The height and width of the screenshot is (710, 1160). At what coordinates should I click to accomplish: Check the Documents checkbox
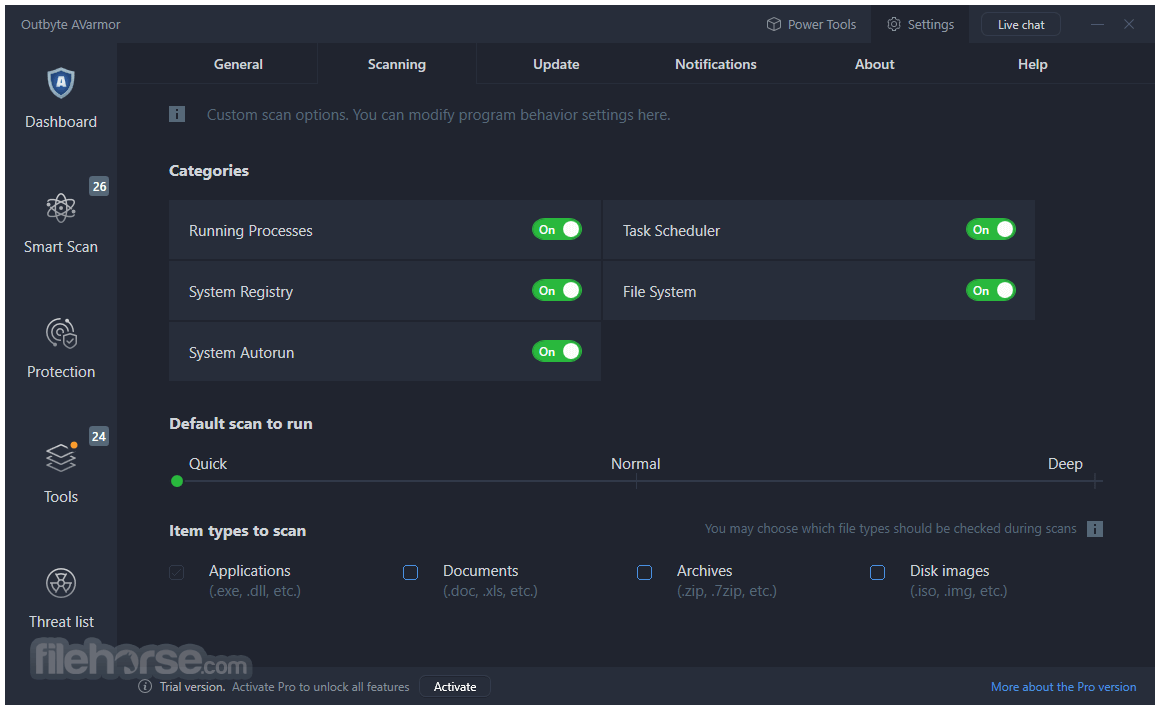(x=411, y=572)
